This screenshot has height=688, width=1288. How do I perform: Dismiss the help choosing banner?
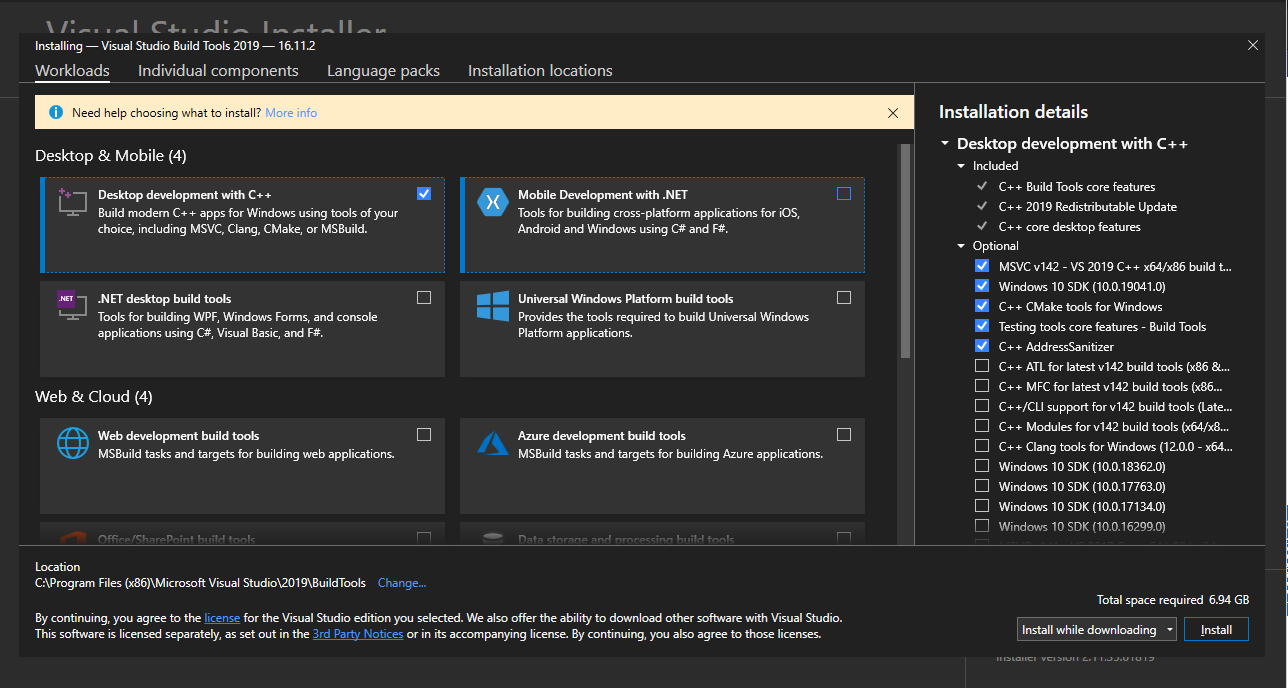click(x=893, y=112)
